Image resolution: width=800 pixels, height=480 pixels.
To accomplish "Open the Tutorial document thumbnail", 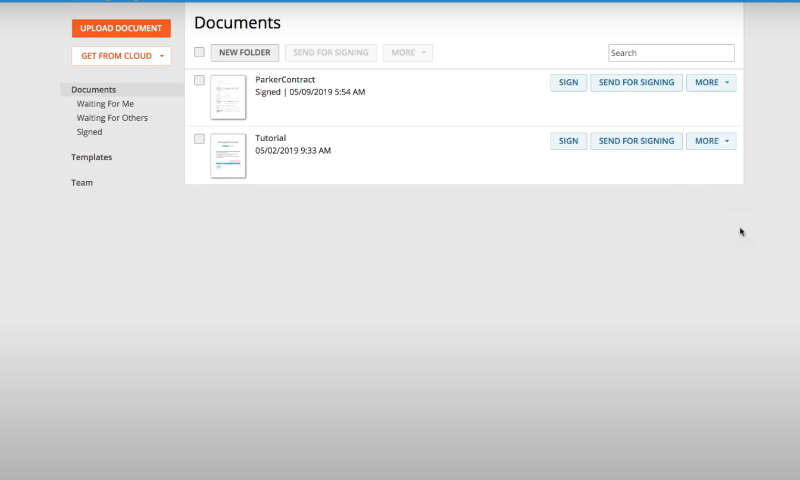I will tap(228, 156).
